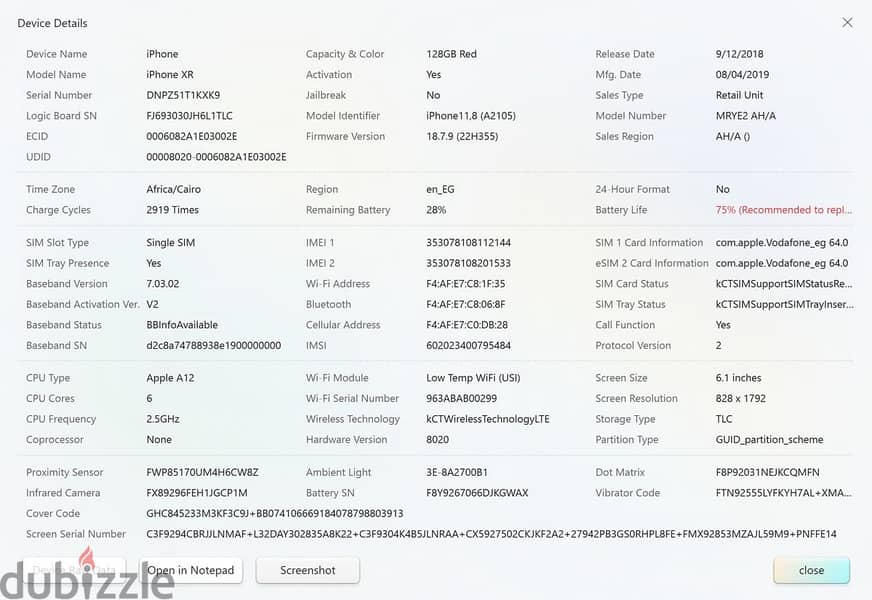872x600 pixels.
Task: Select sales type Retail Unit
Action: click(x=739, y=95)
